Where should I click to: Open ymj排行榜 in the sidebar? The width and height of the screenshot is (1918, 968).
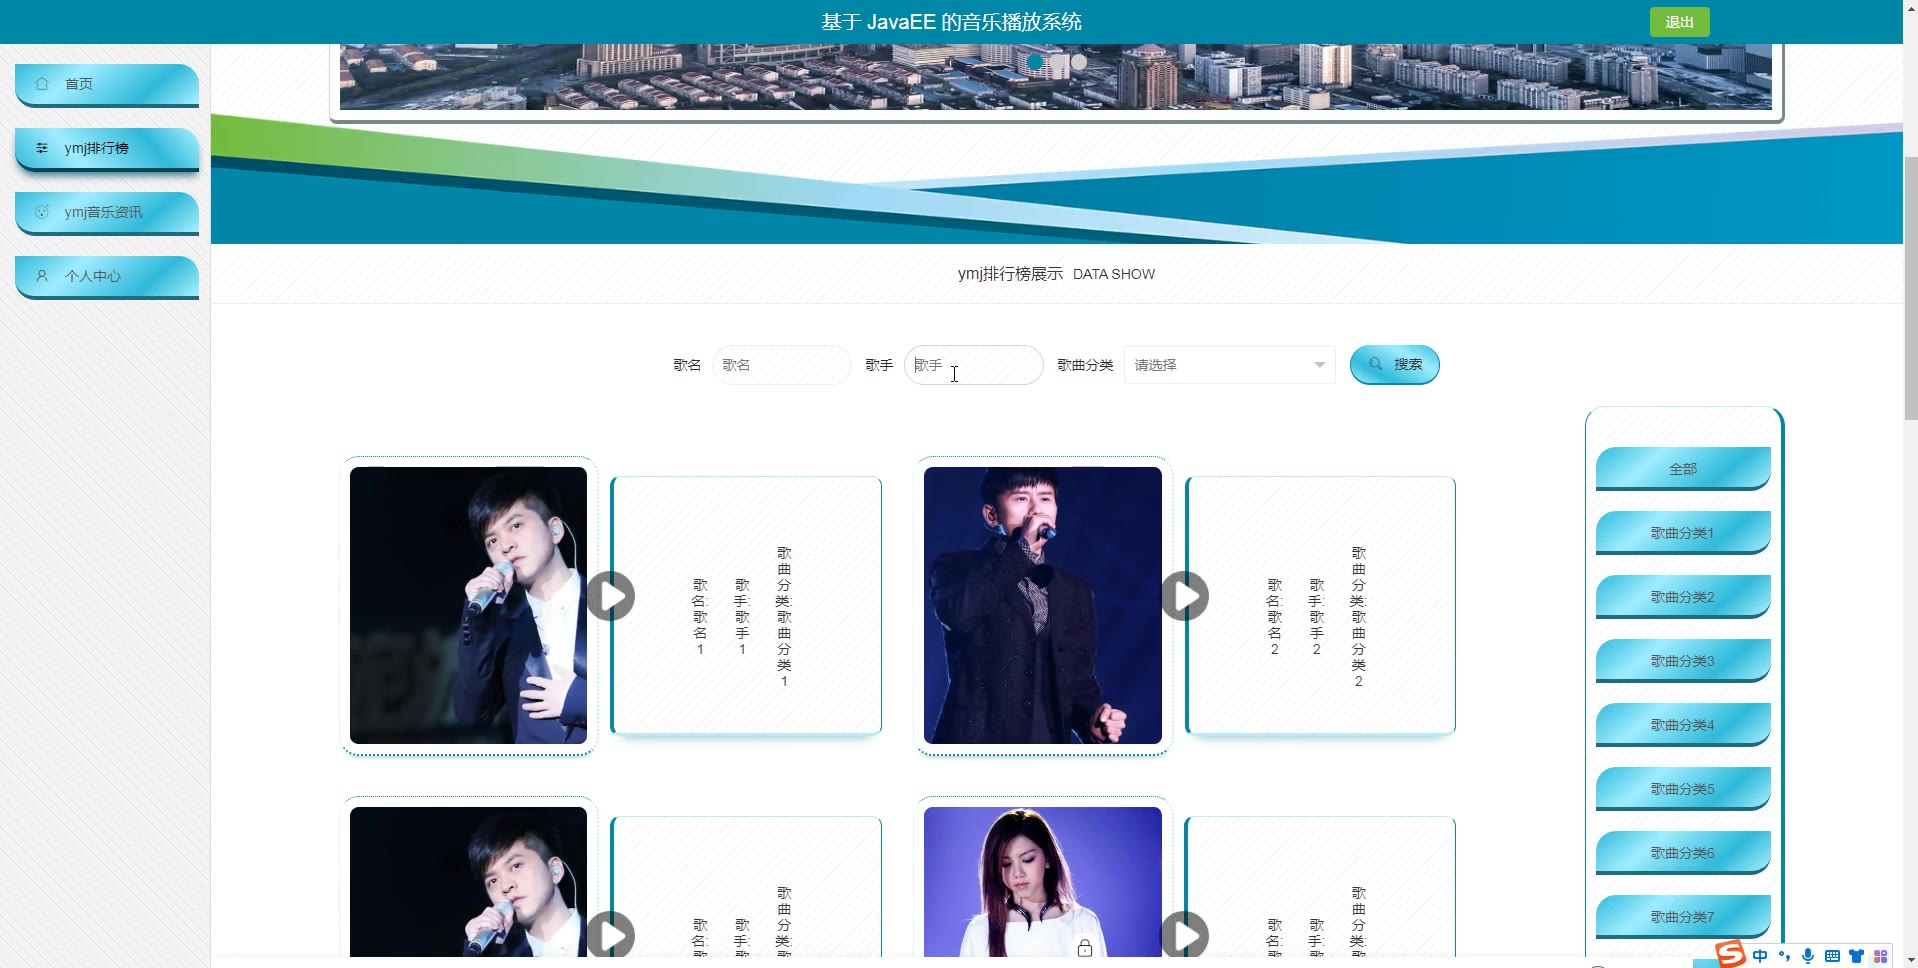[x=107, y=149]
